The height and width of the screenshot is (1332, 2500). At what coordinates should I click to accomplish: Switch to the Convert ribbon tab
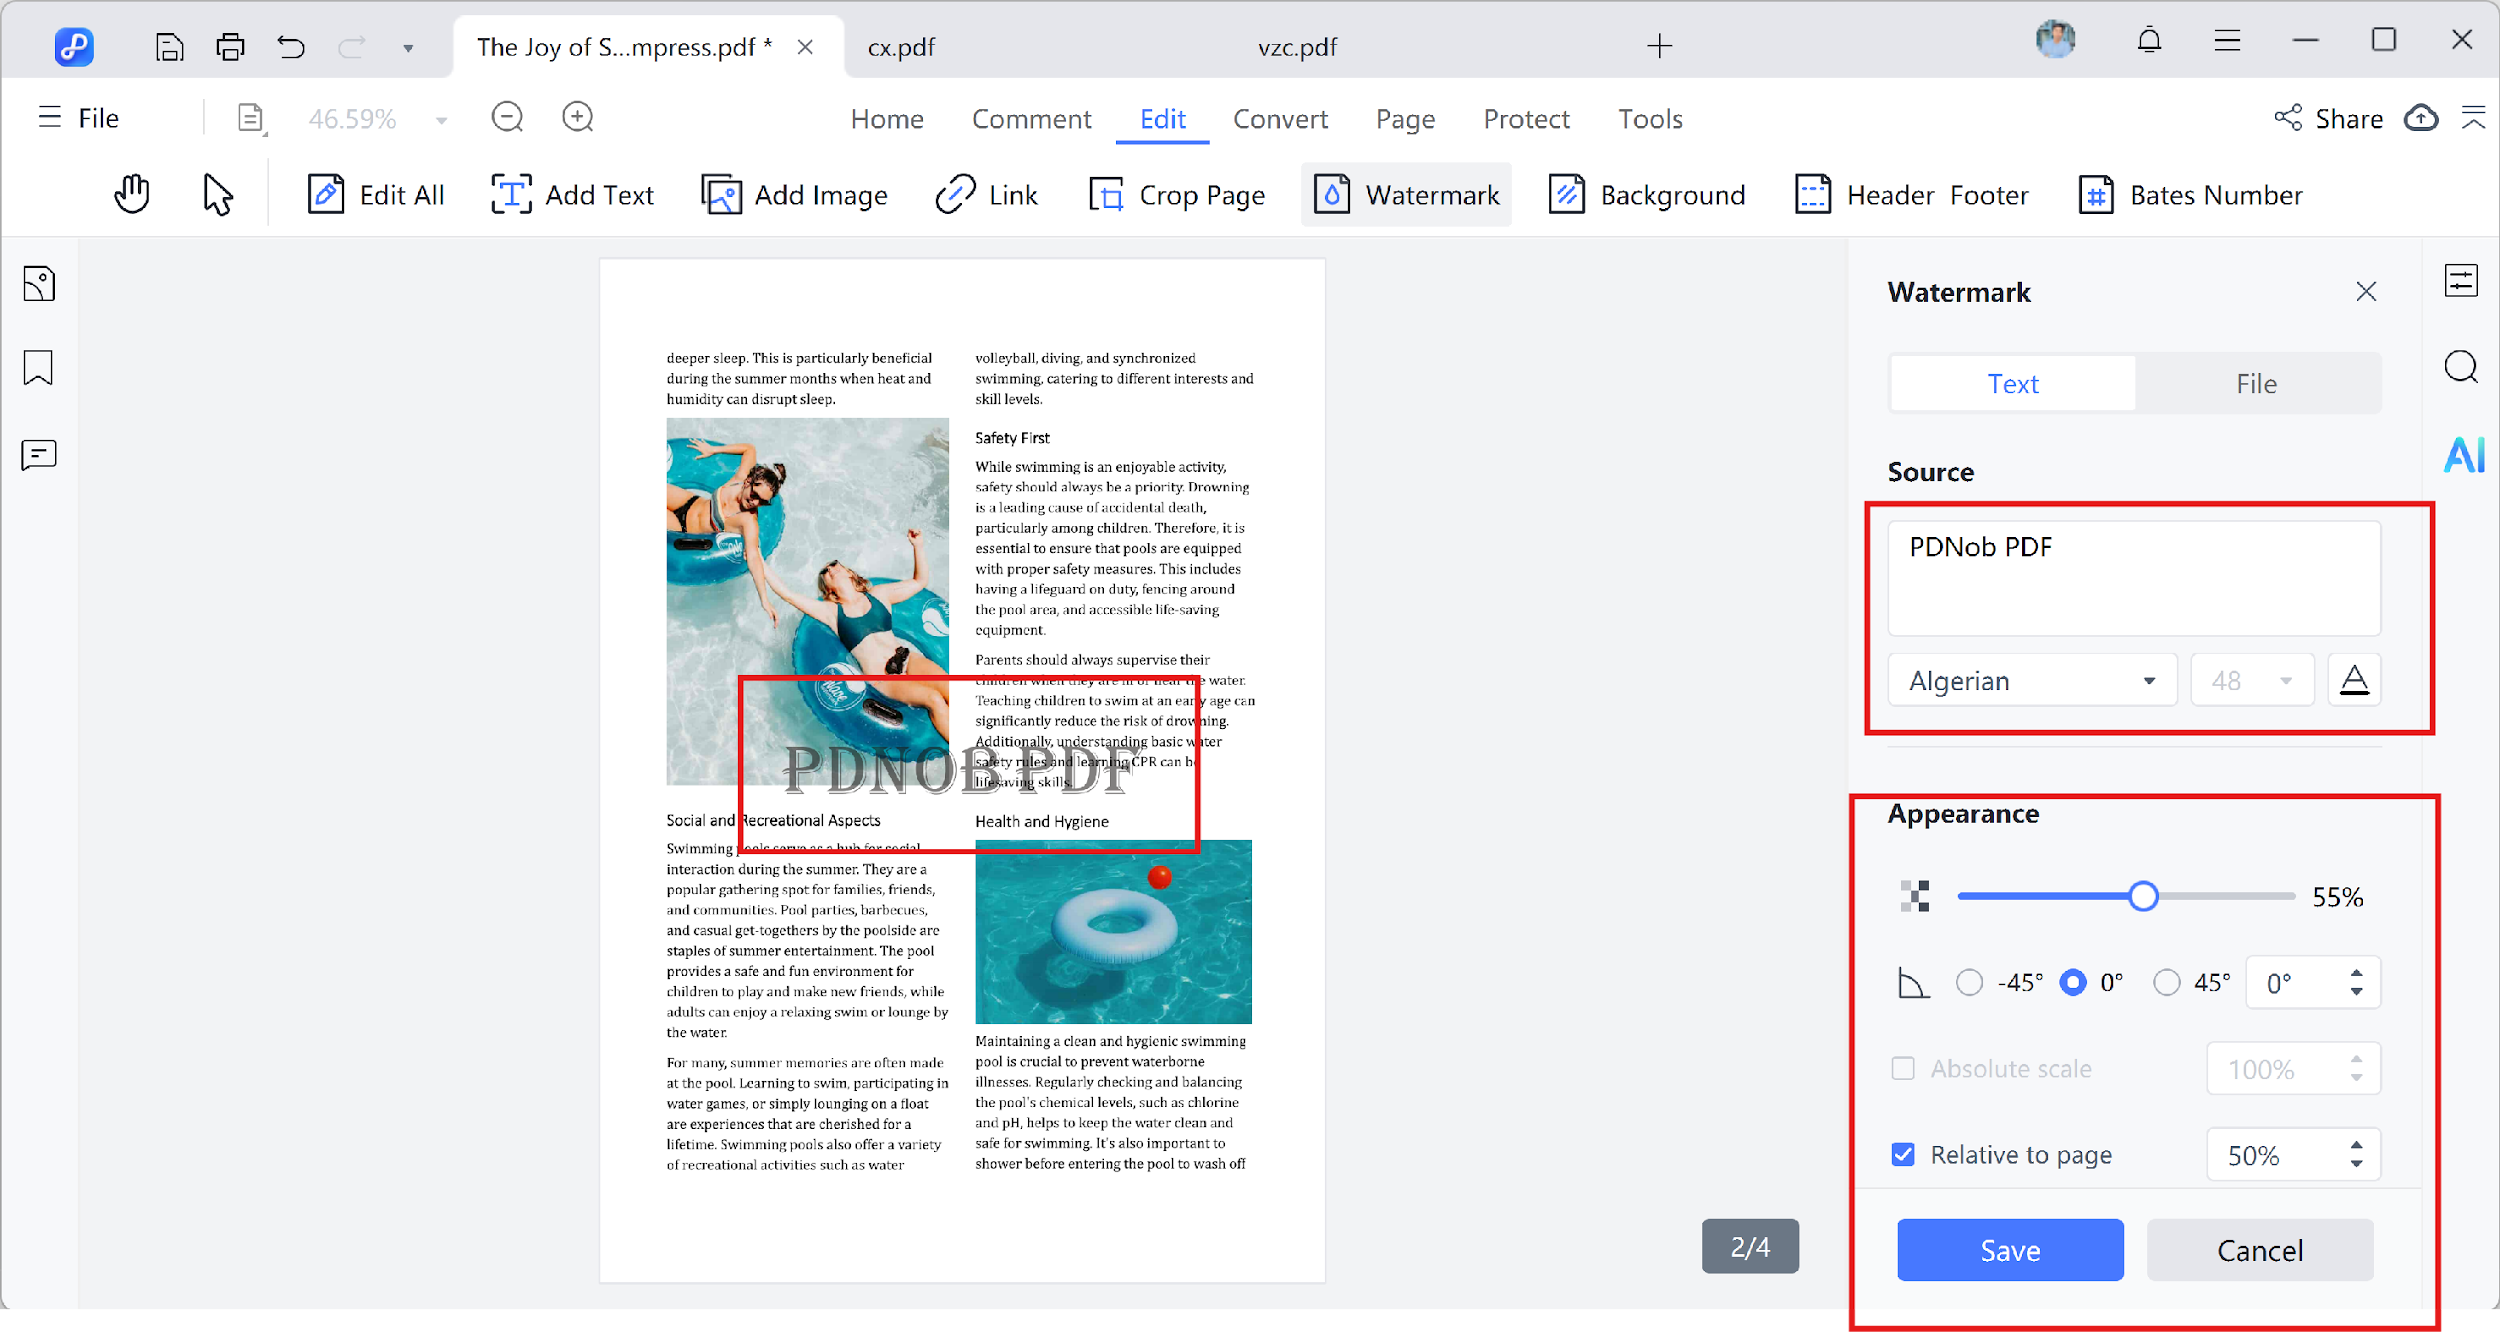point(1281,118)
